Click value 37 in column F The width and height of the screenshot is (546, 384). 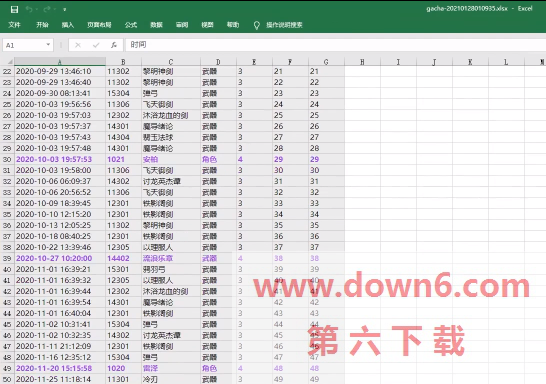(290, 247)
